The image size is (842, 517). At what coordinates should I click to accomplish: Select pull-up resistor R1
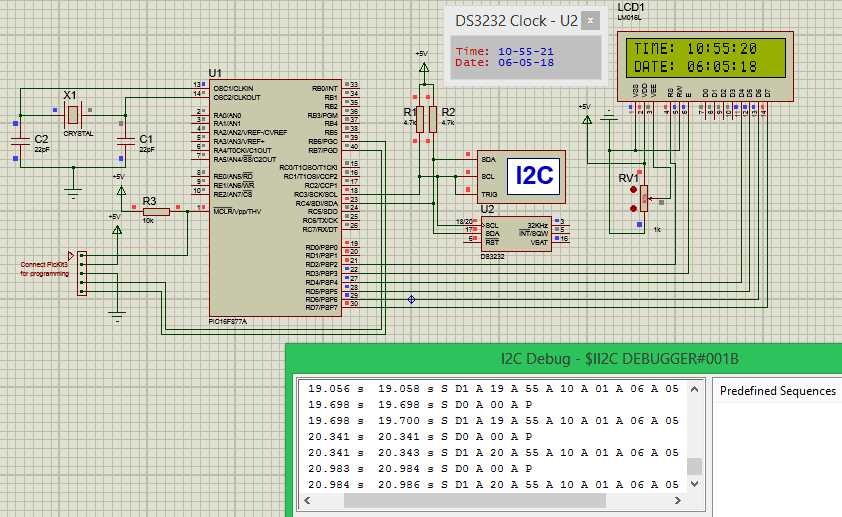click(420, 119)
